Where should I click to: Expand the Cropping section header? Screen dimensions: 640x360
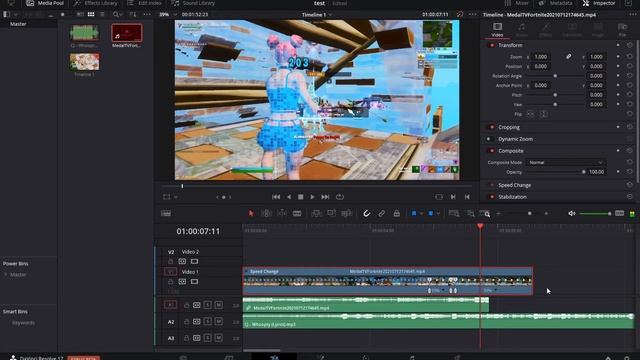(x=509, y=127)
